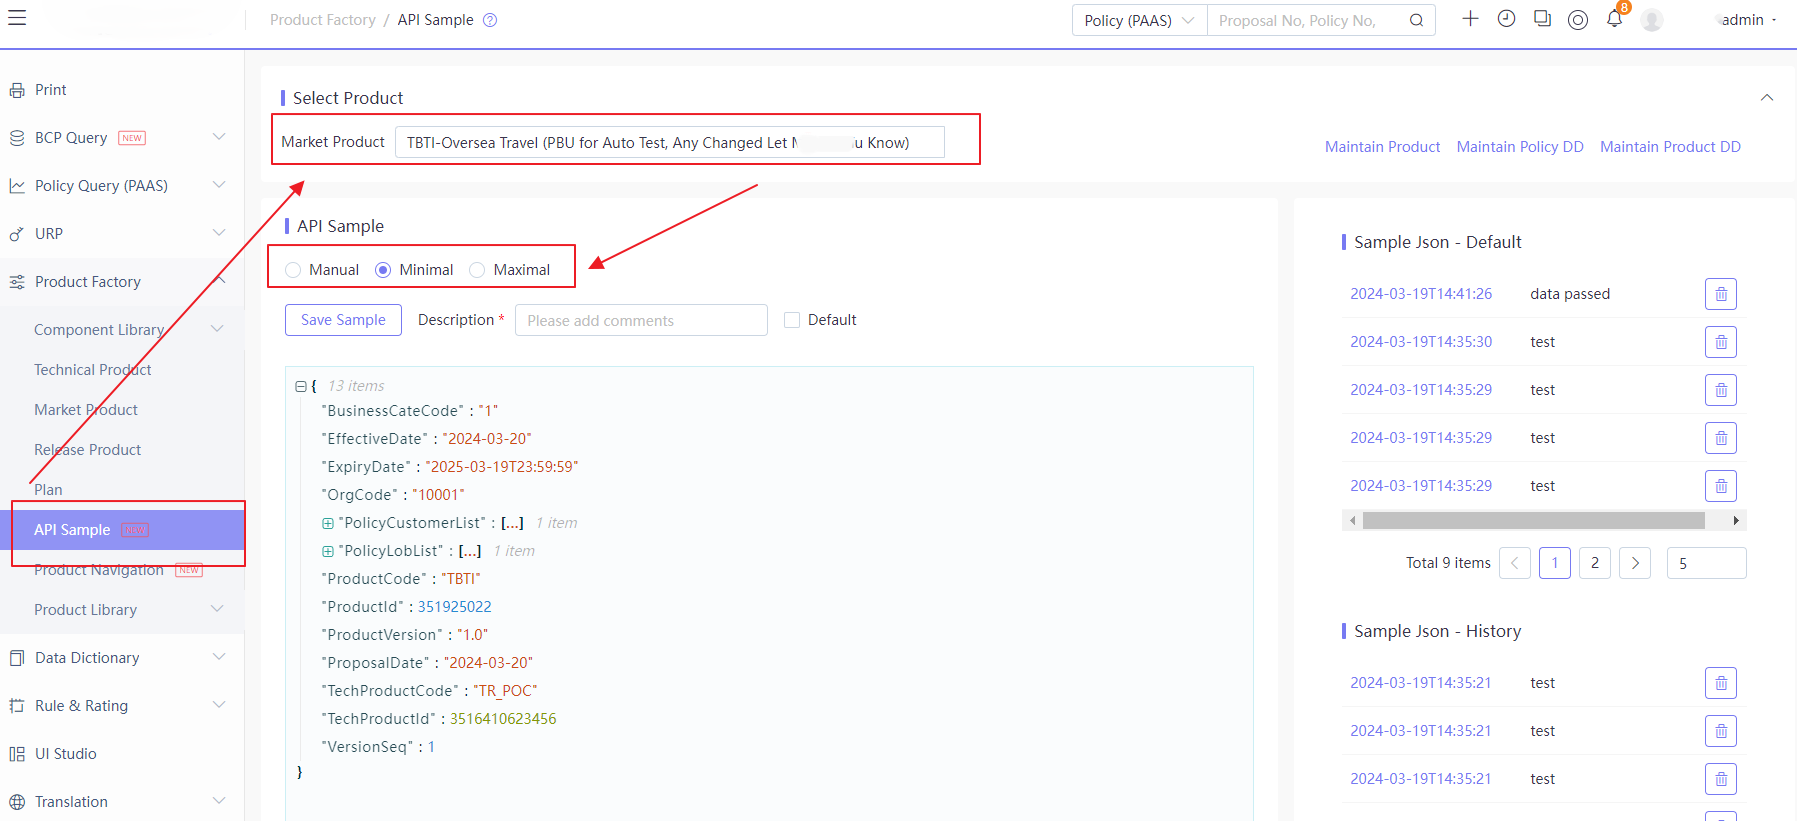This screenshot has width=1797, height=821.
Task: Click the Description comments input field
Action: (x=641, y=320)
